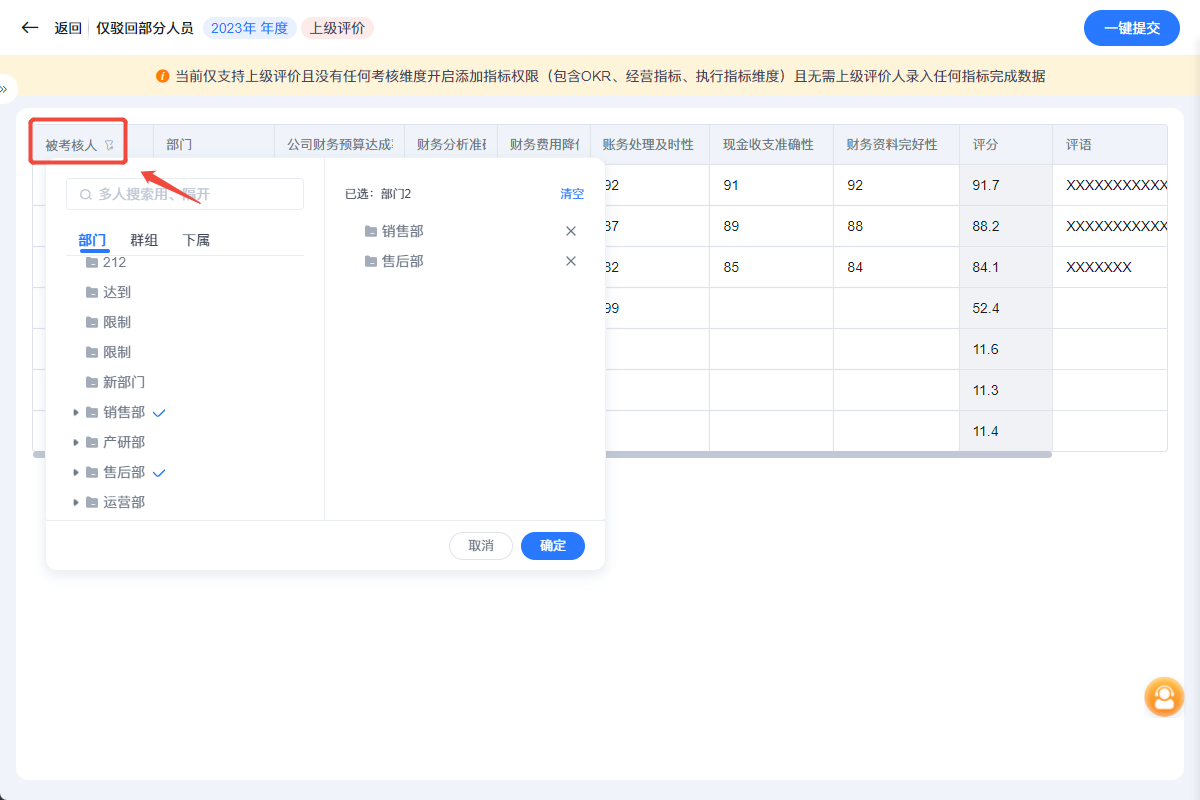The width and height of the screenshot is (1200, 800).
Task: Click the 取消 button
Action: pyautogui.click(x=481, y=546)
